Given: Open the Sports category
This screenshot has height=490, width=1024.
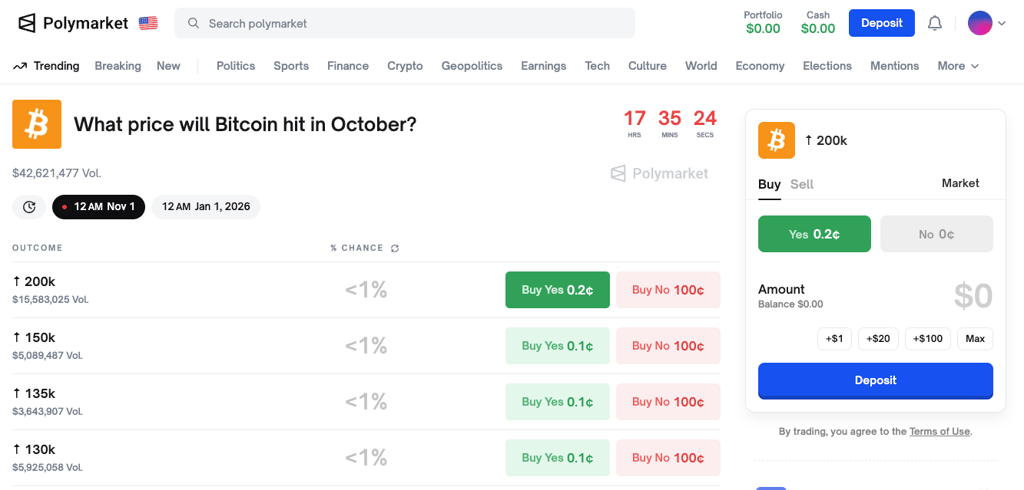Looking at the screenshot, I should point(291,66).
